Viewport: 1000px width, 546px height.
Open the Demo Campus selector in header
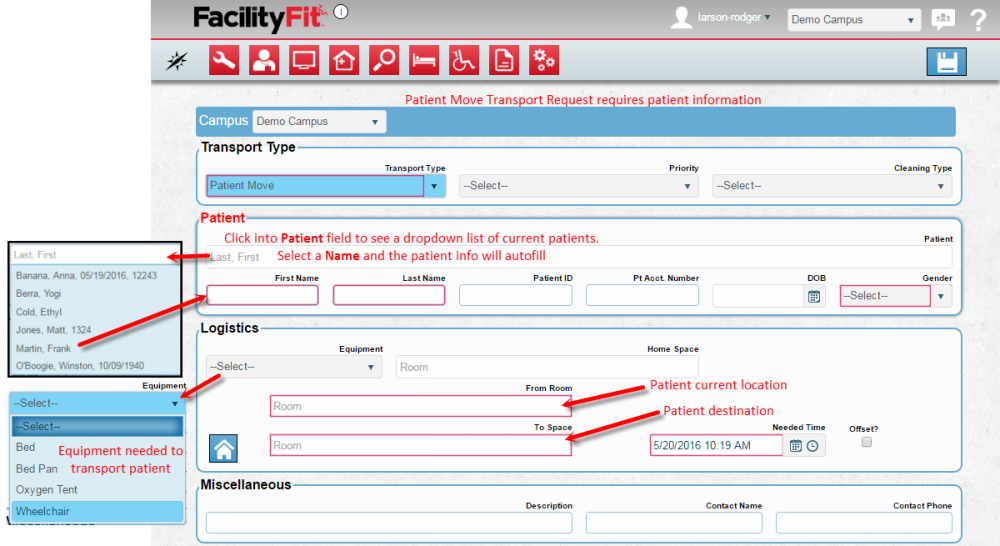pyautogui.click(x=854, y=20)
